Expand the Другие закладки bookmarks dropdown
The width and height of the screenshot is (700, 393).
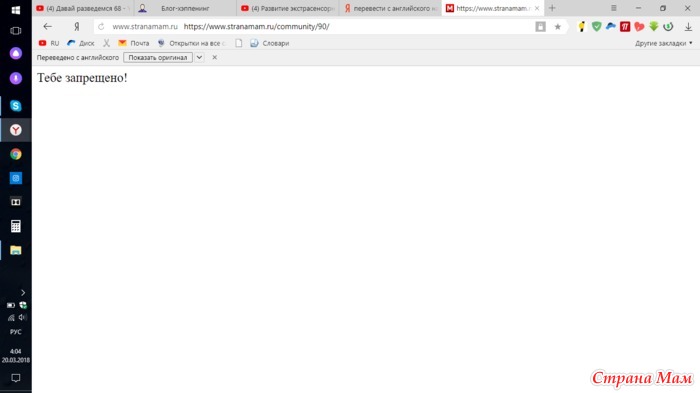click(x=663, y=43)
